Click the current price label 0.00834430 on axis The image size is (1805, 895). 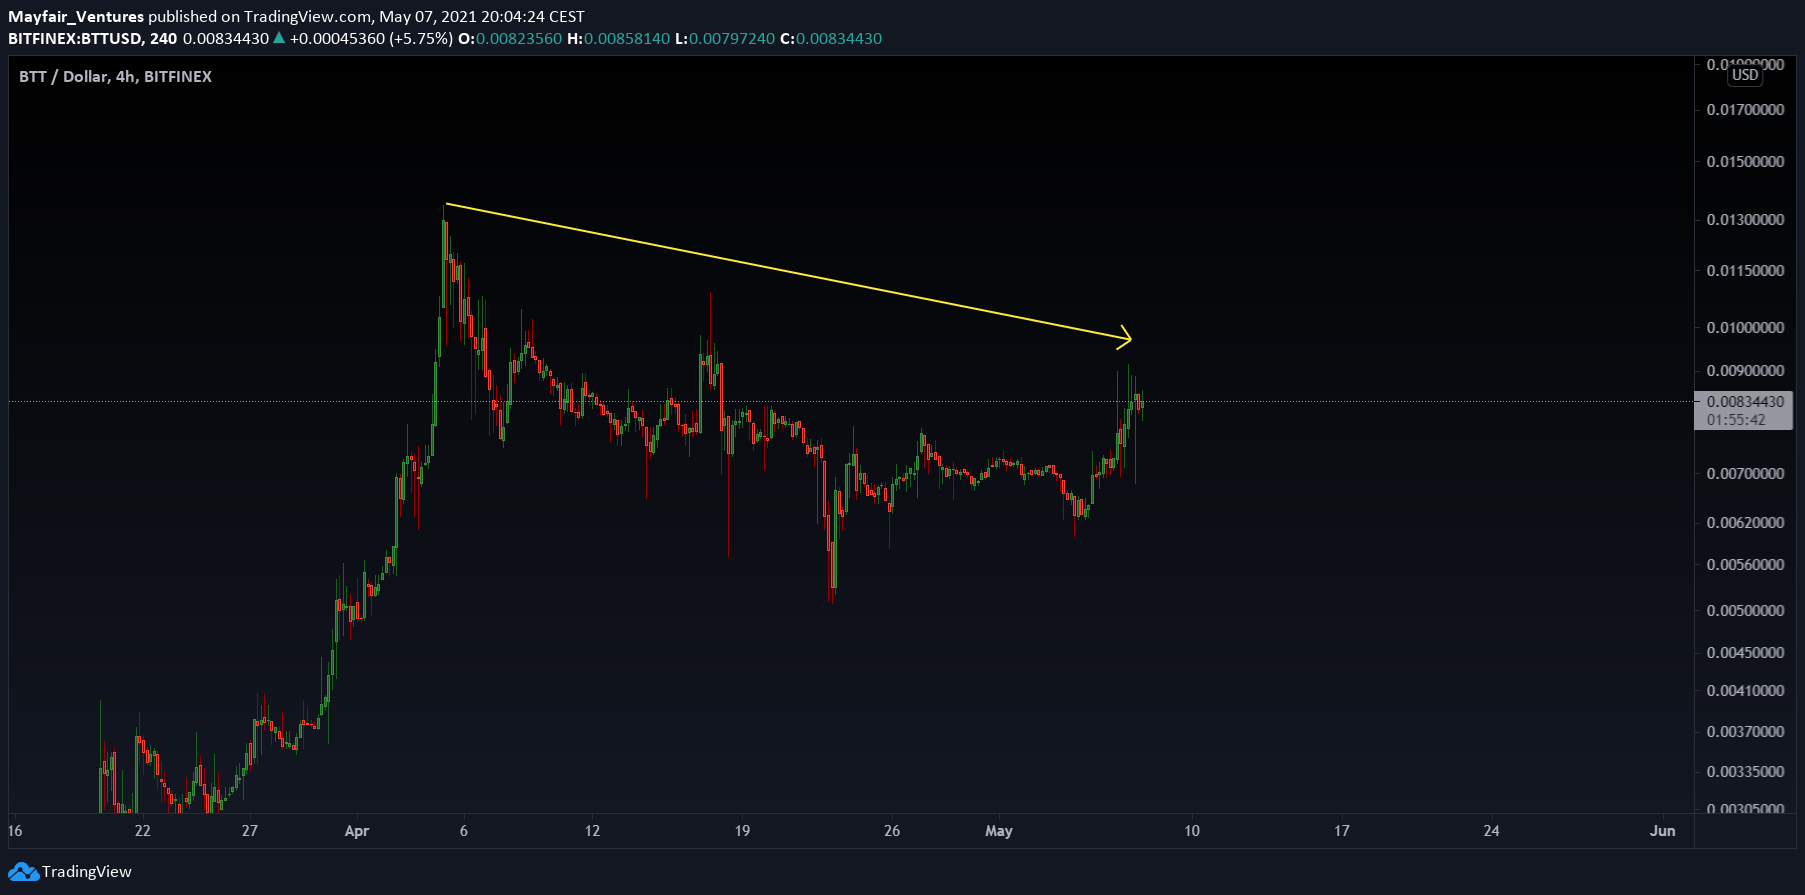[1745, 402]
